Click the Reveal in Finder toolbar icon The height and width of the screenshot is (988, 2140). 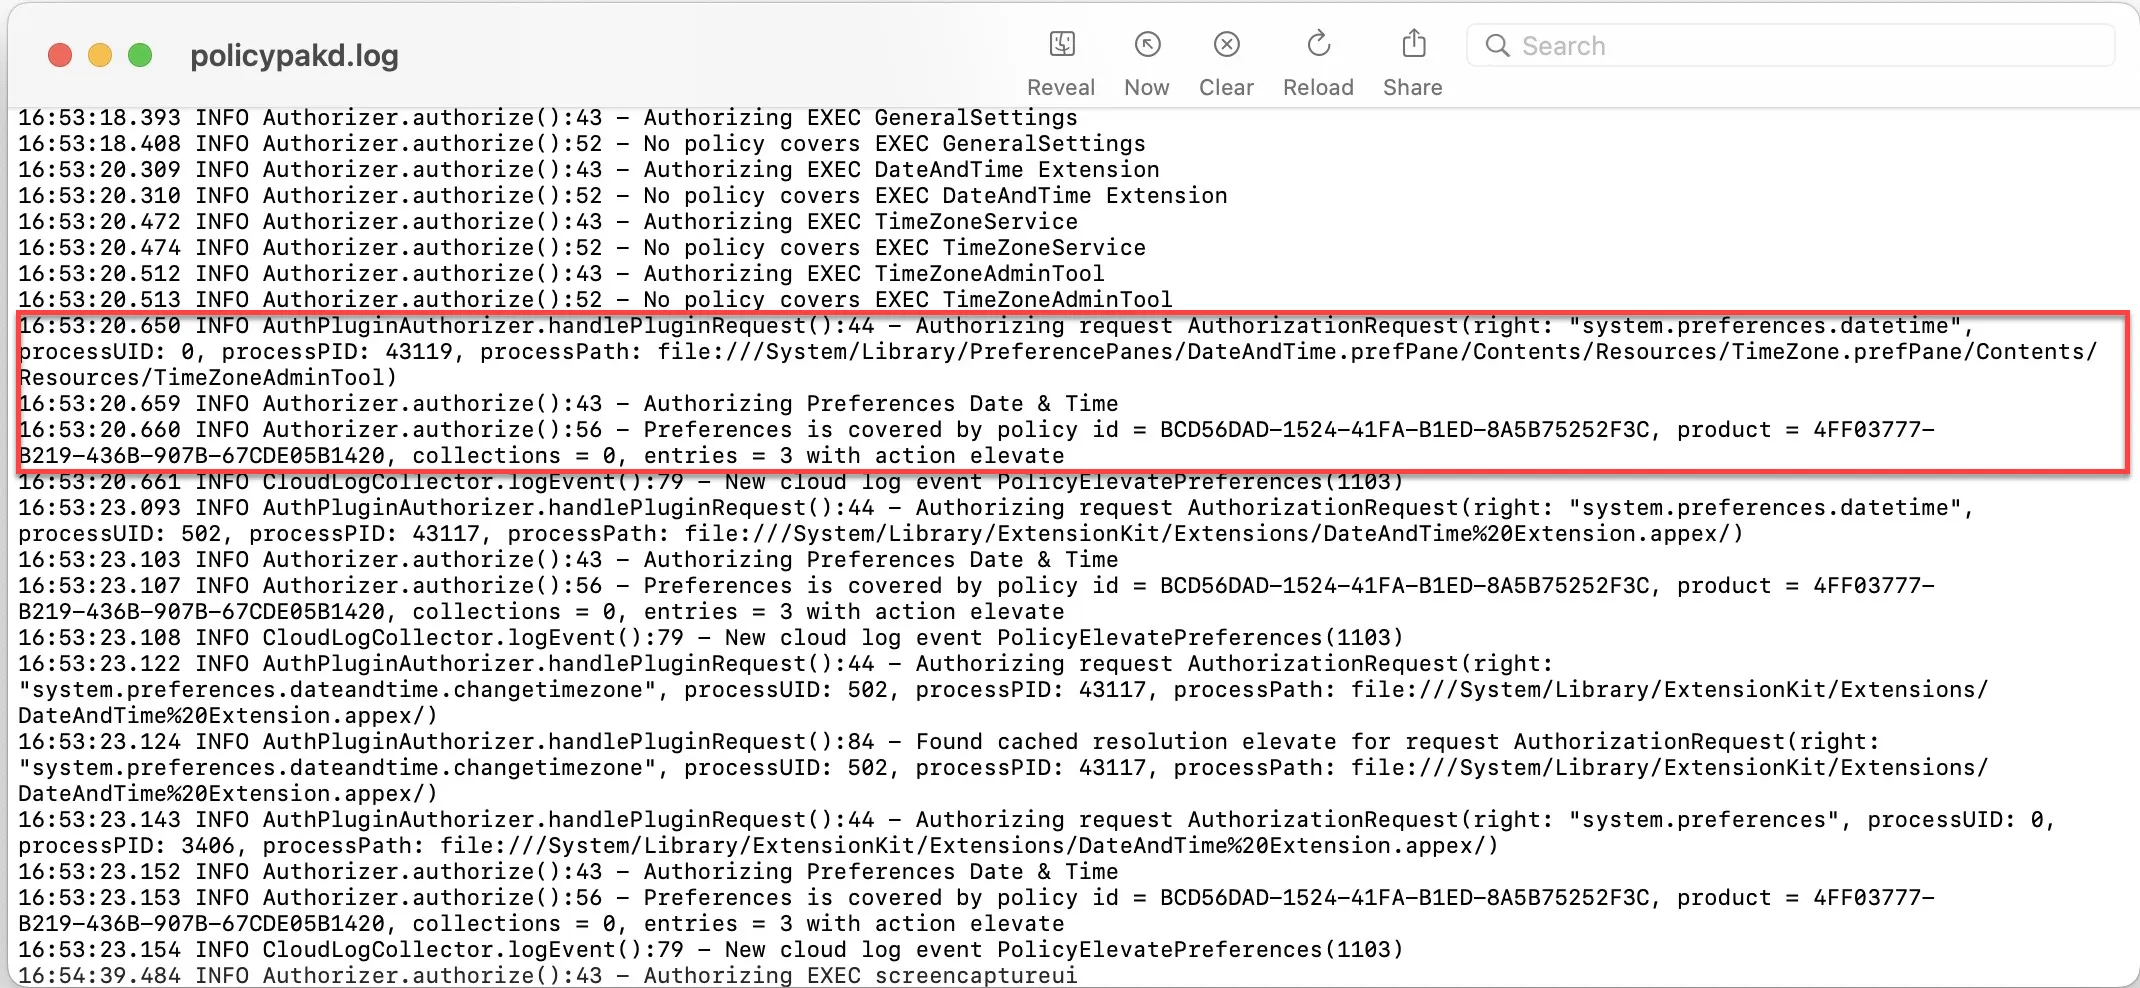[x=1061, y=45]
